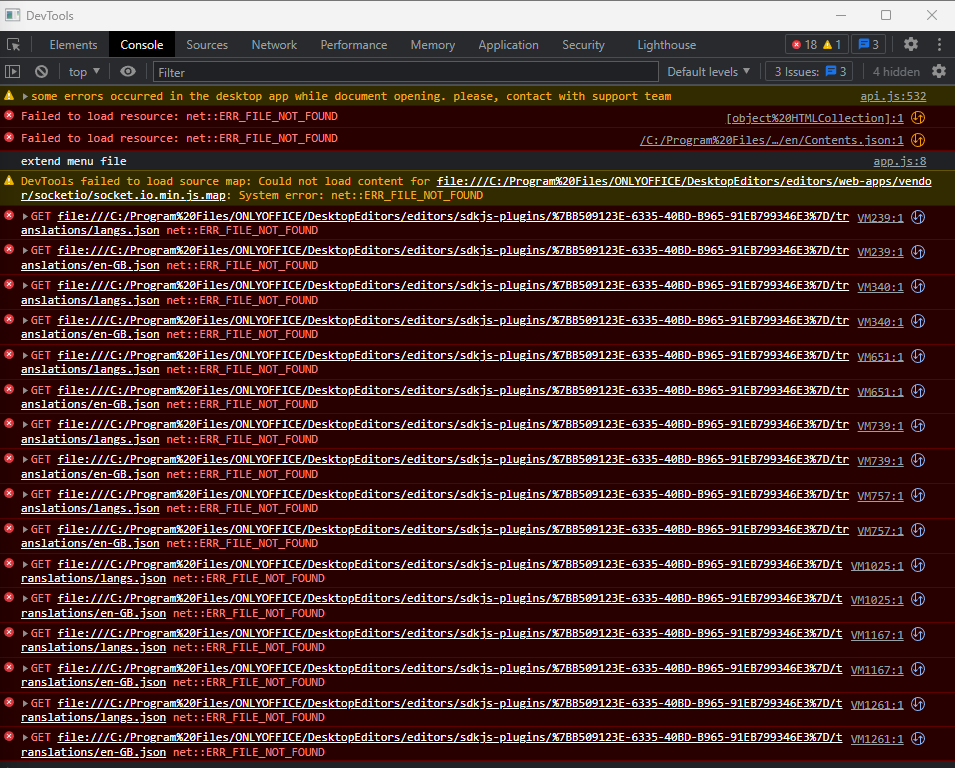The height and width of the screenshot is (768, 955).
Task: Network icon for VM1261:1 en-GB.json row
Action: click(x=918, y=738)
